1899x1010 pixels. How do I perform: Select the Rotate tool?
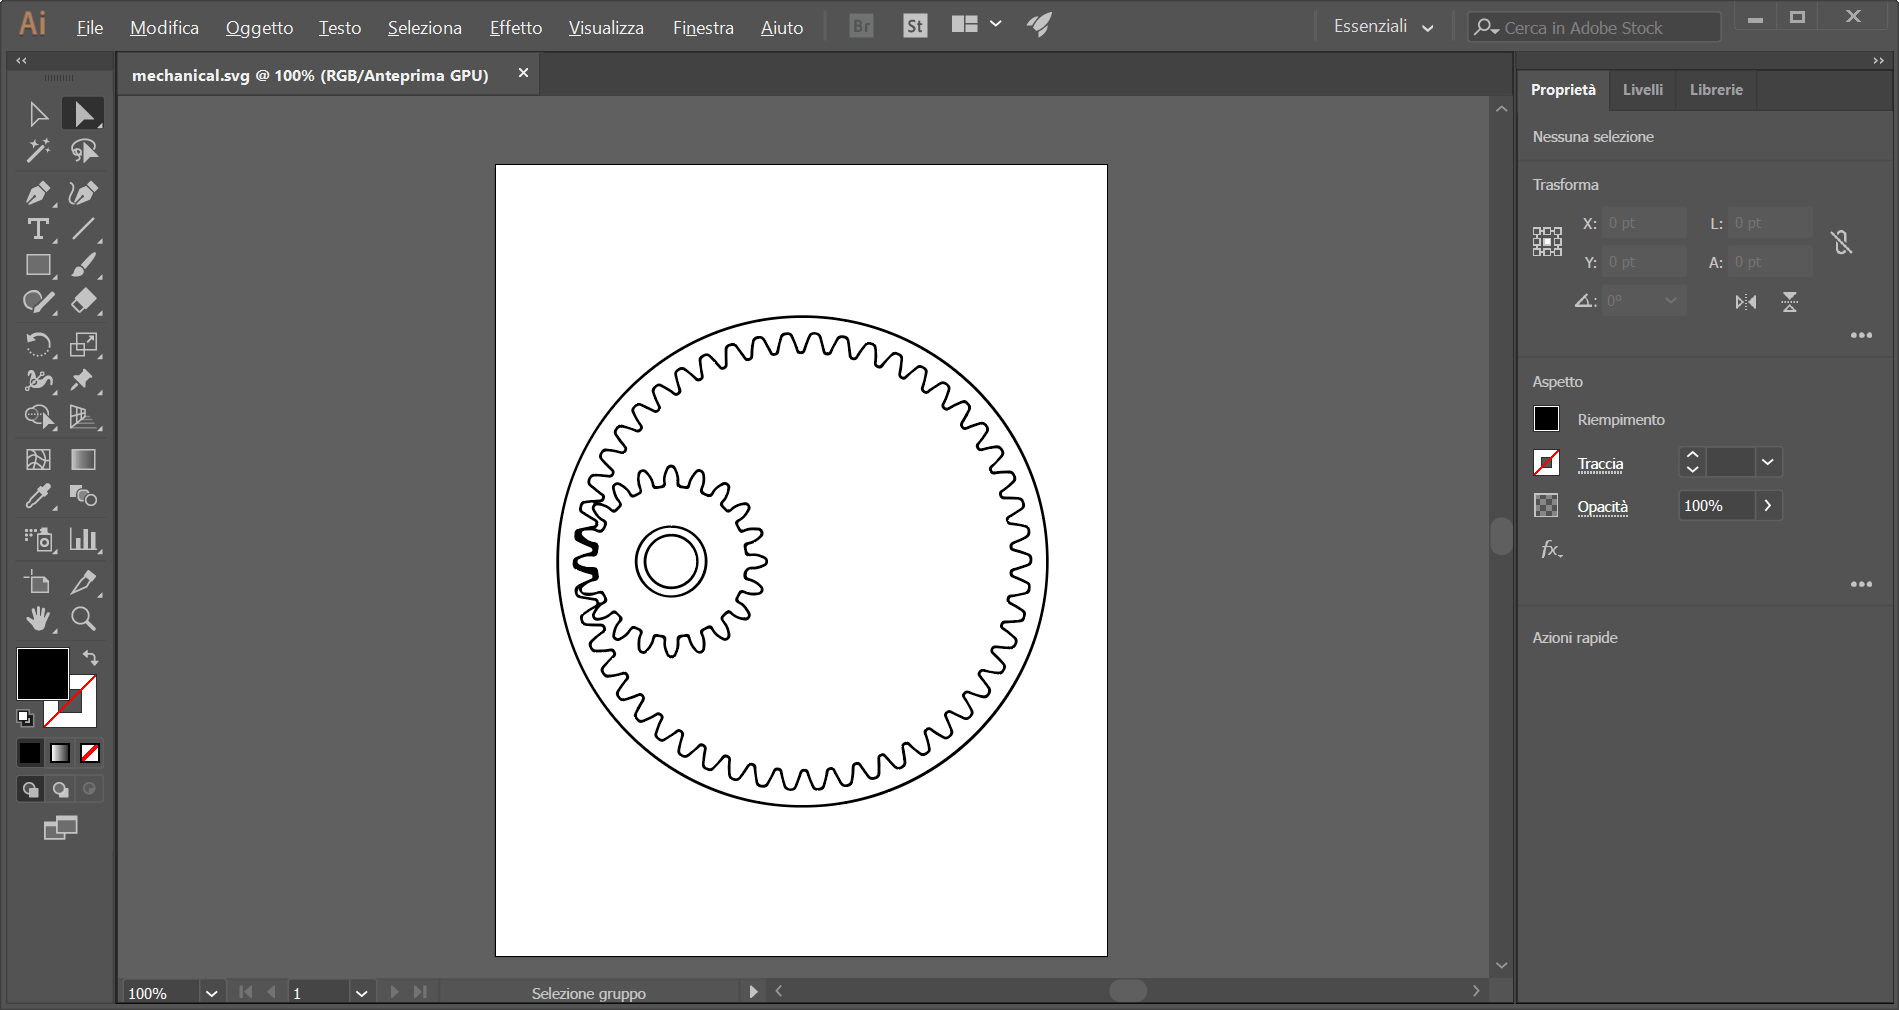pos(38,345)
